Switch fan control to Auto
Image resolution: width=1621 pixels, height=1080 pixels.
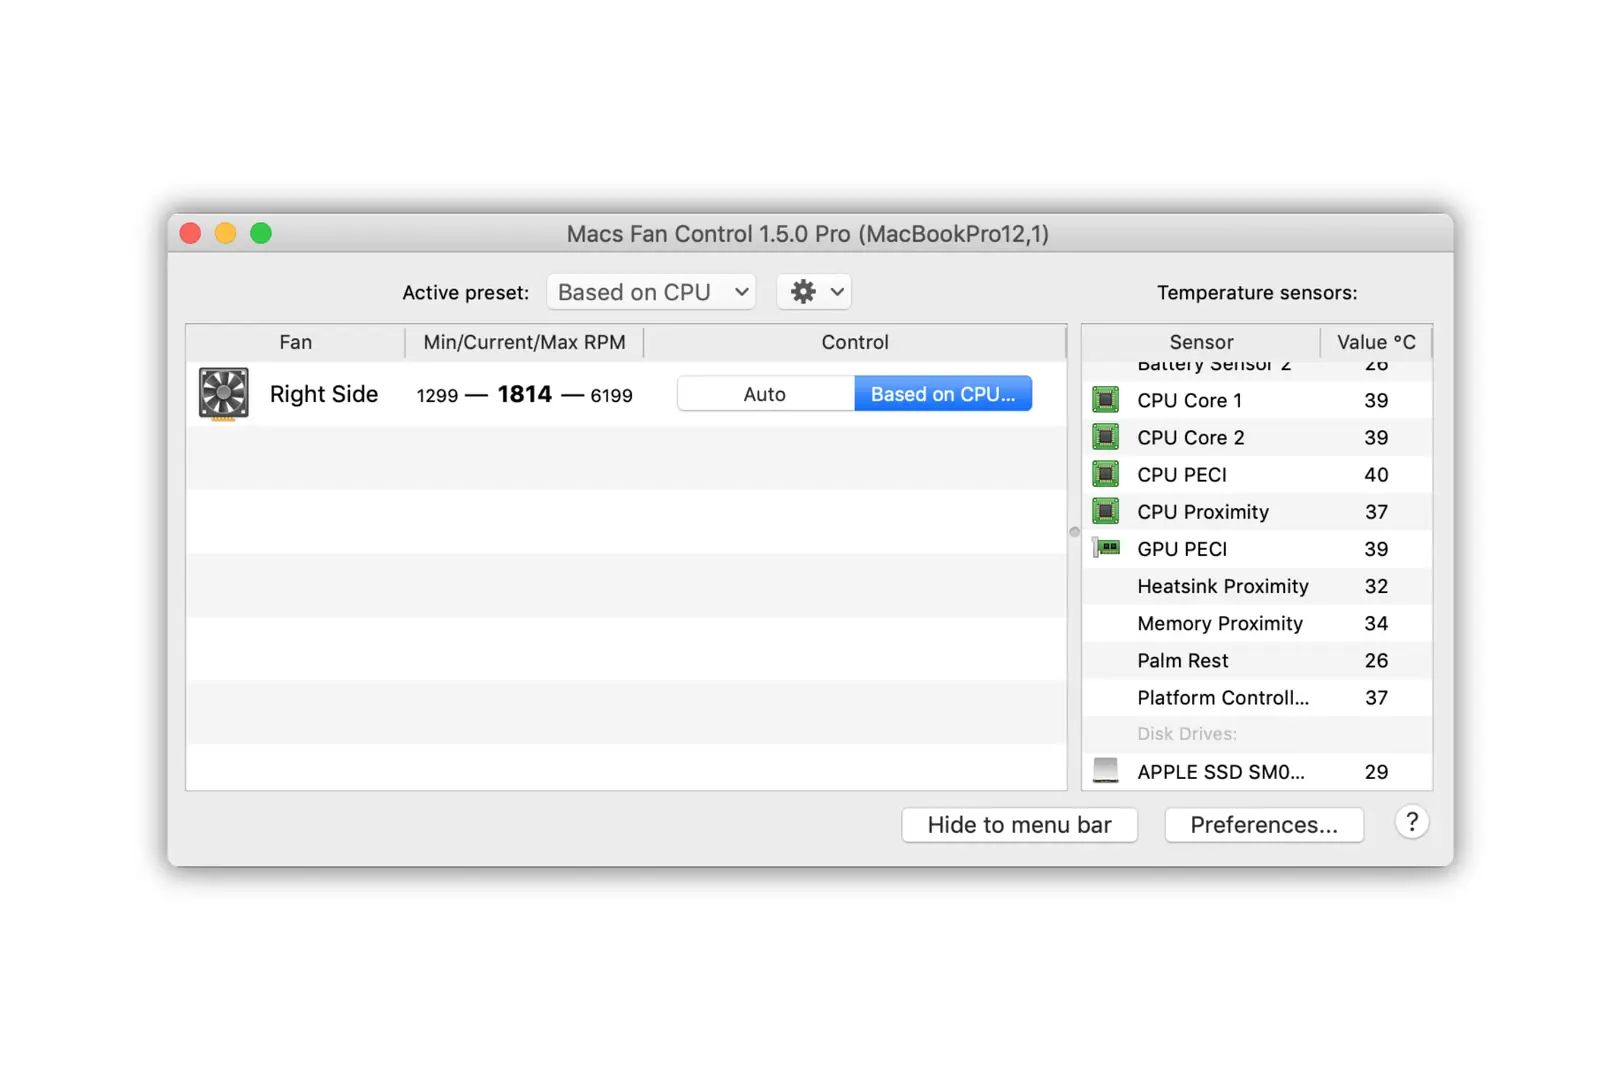pyautogui.click(x=765, y=394)
